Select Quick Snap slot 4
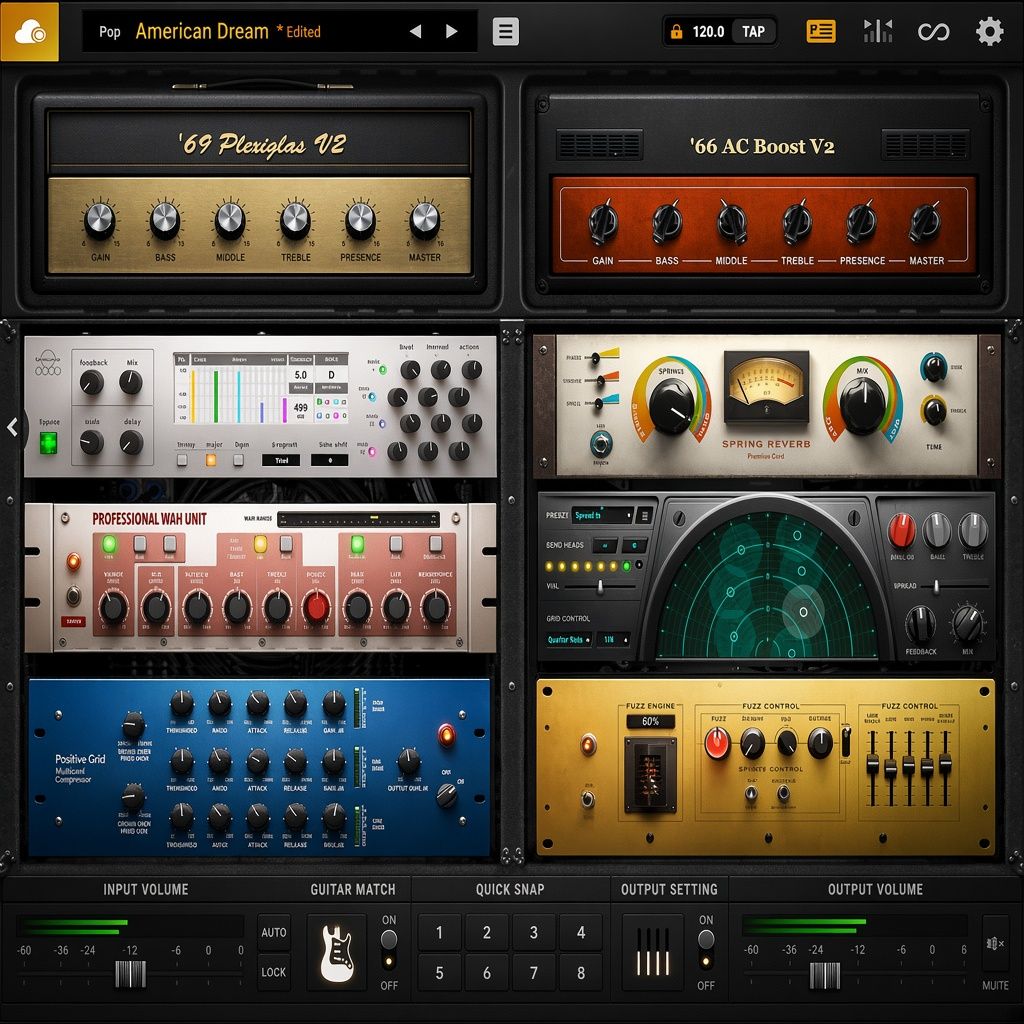This screenshot has height=1024, width=1024. pos(581,933)
